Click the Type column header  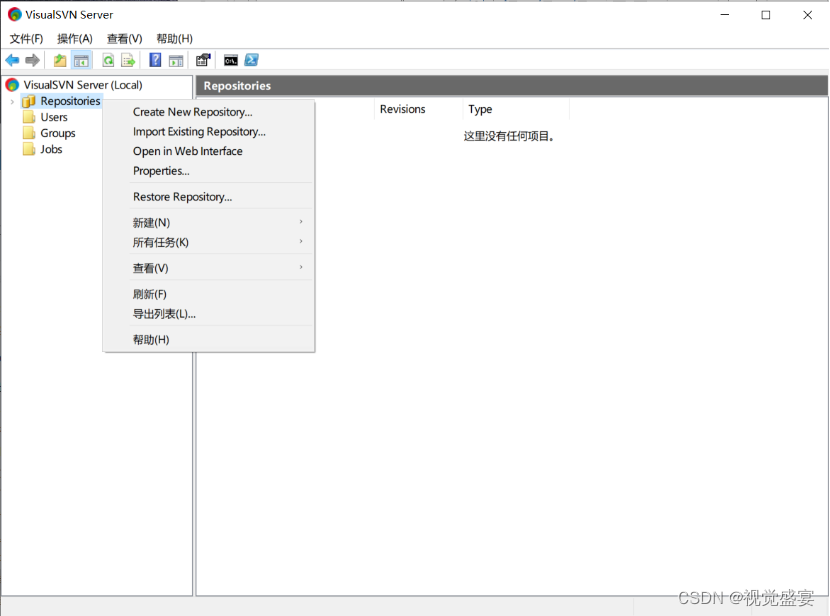[x=516, y=109]
